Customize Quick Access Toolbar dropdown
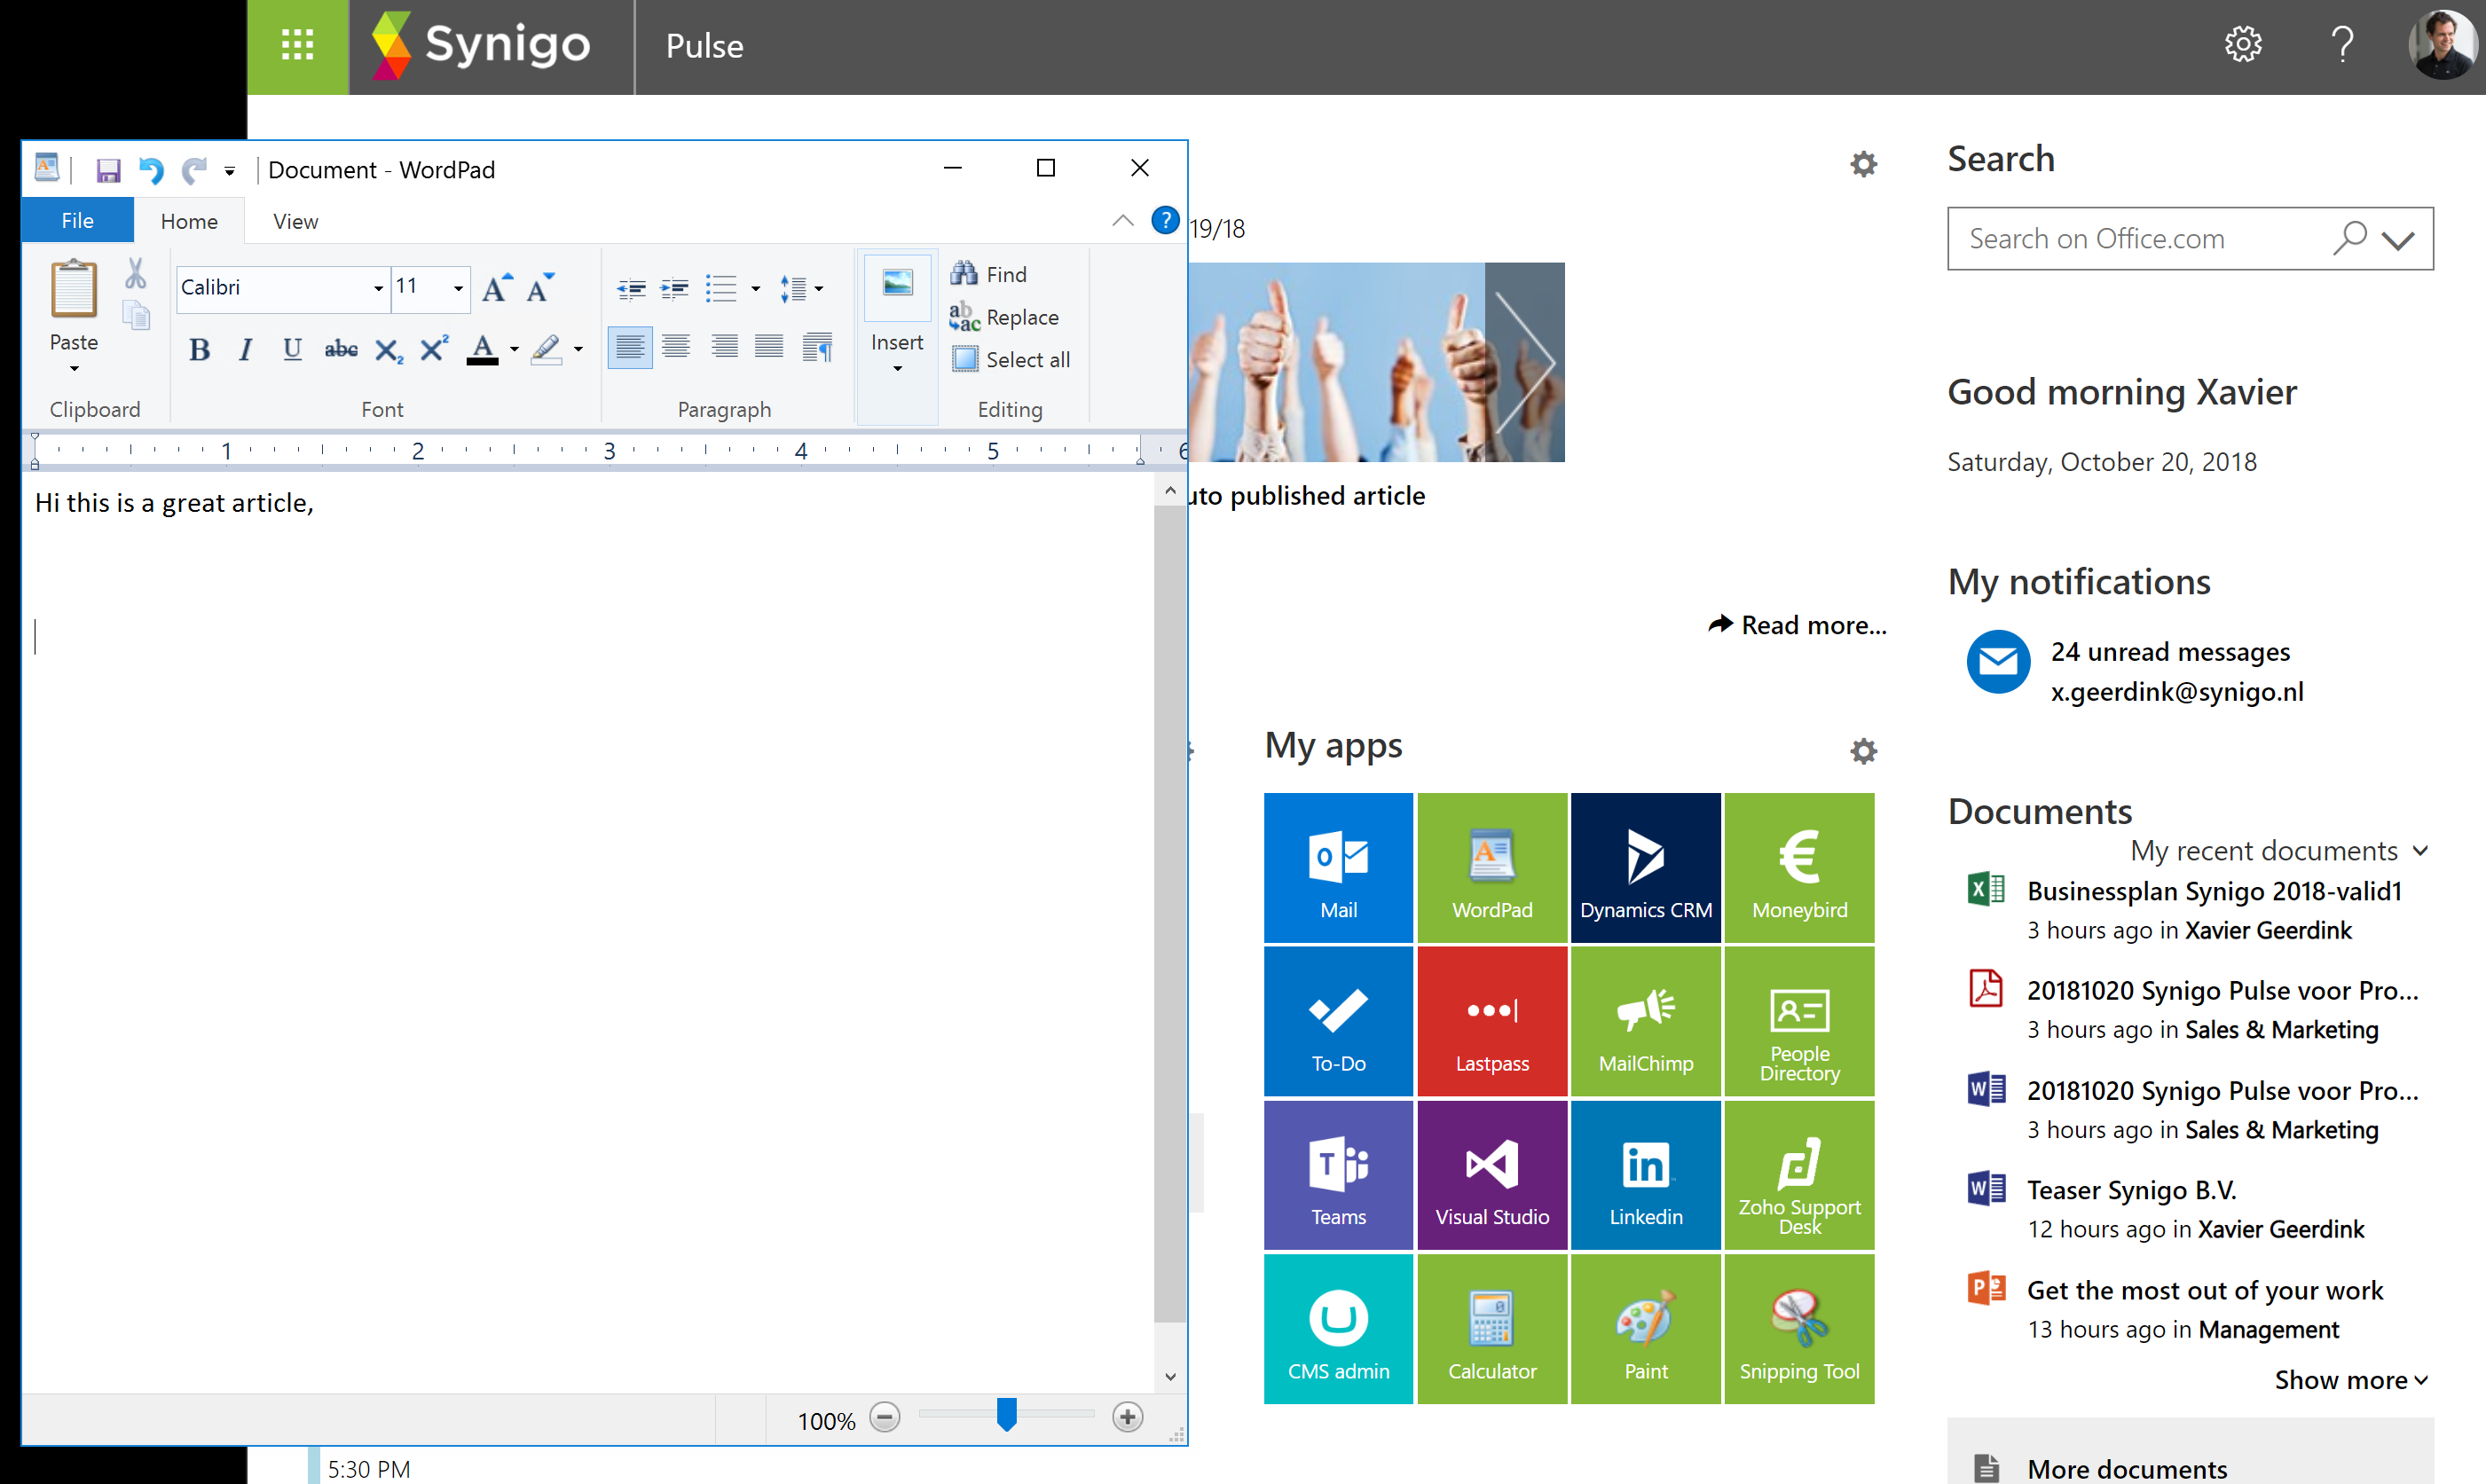Screen dimensions: 2486x1484 coord(230,171)
